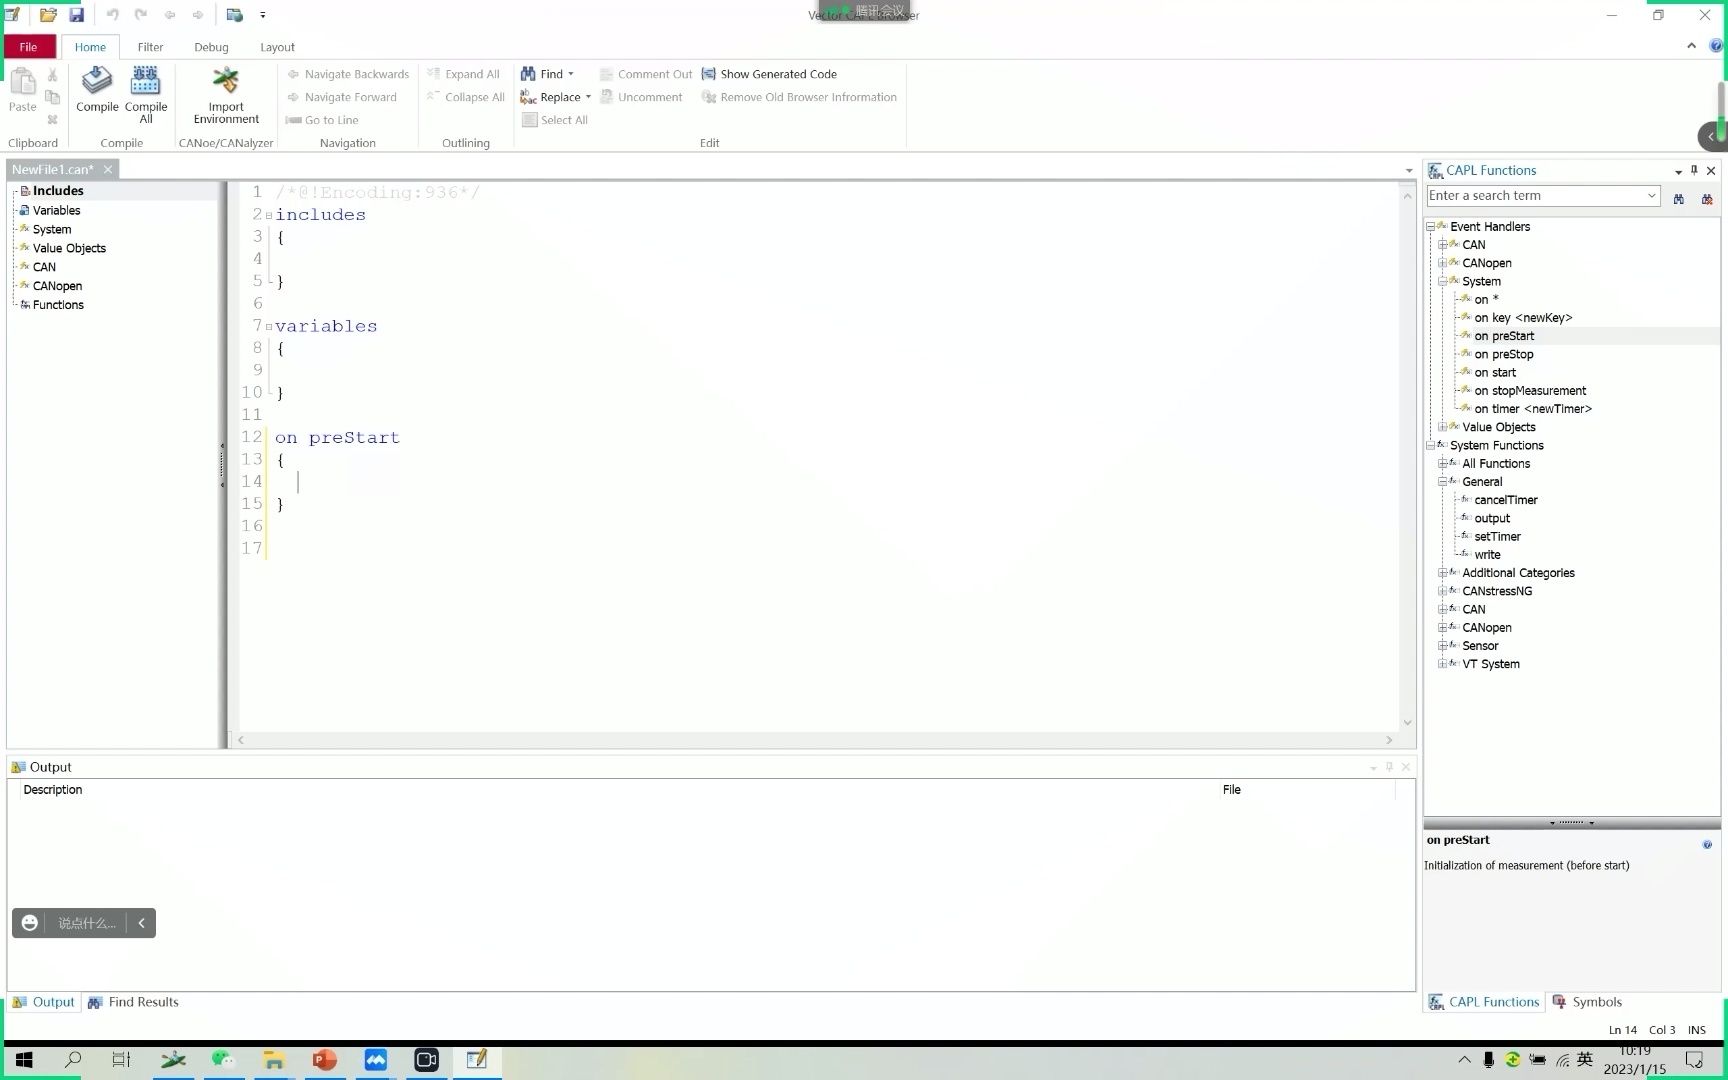Click the emoji icon in chat overlay
This screenshot has width=1728, height=1080.
click(30, 923)
